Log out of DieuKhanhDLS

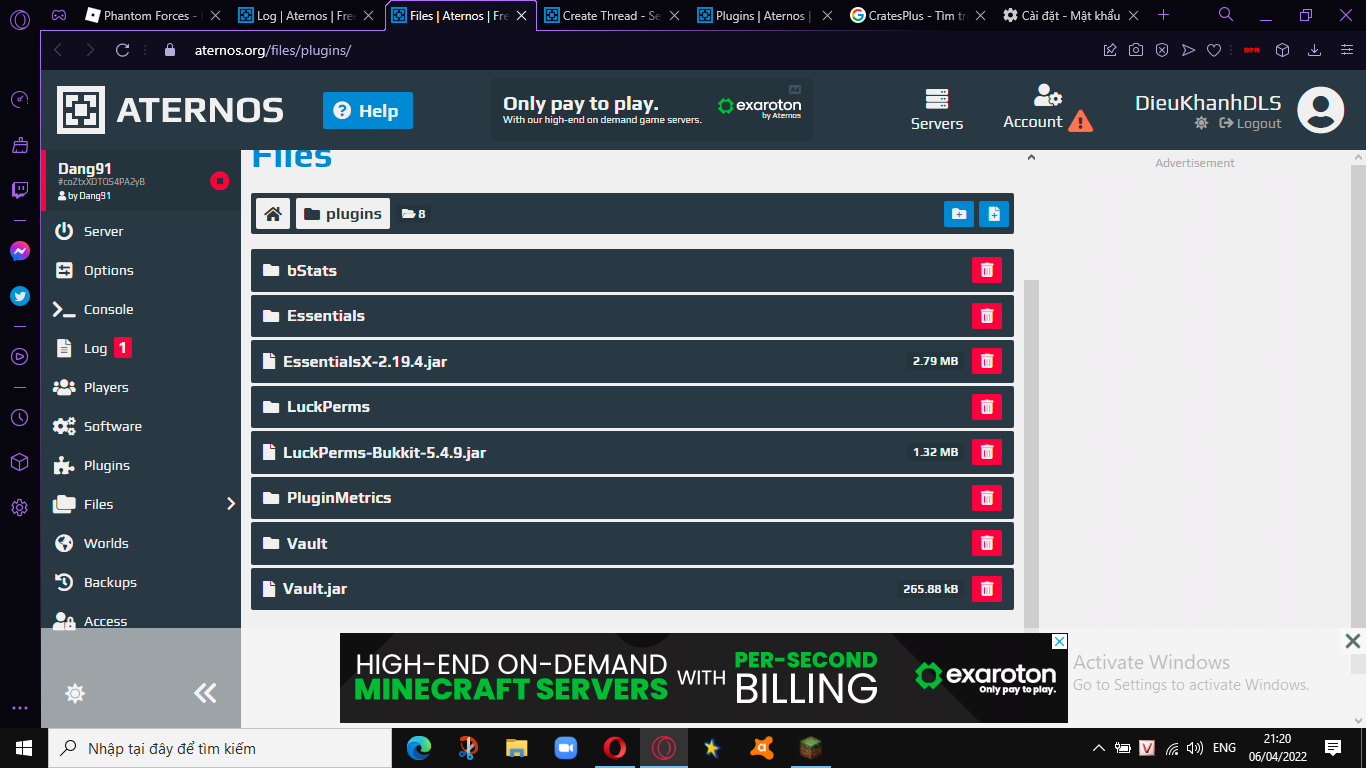[x=1250, y=123]
